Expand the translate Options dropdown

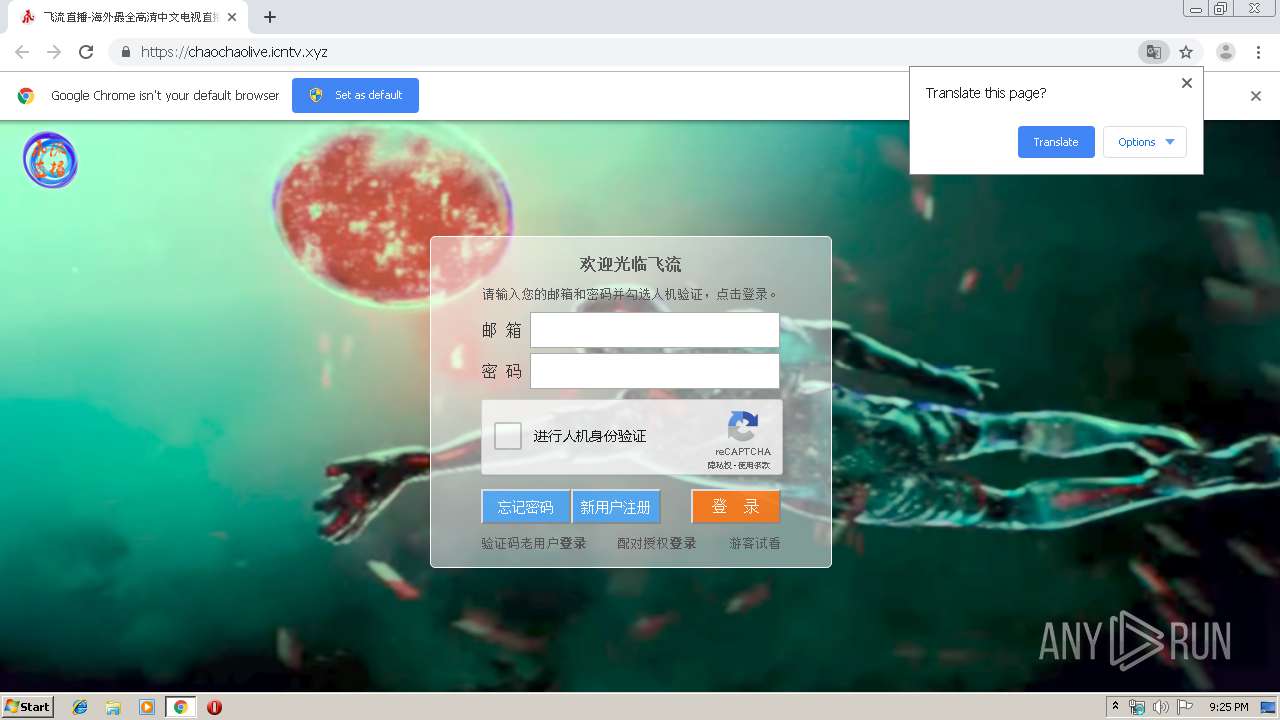click(x=1145, y=142)
